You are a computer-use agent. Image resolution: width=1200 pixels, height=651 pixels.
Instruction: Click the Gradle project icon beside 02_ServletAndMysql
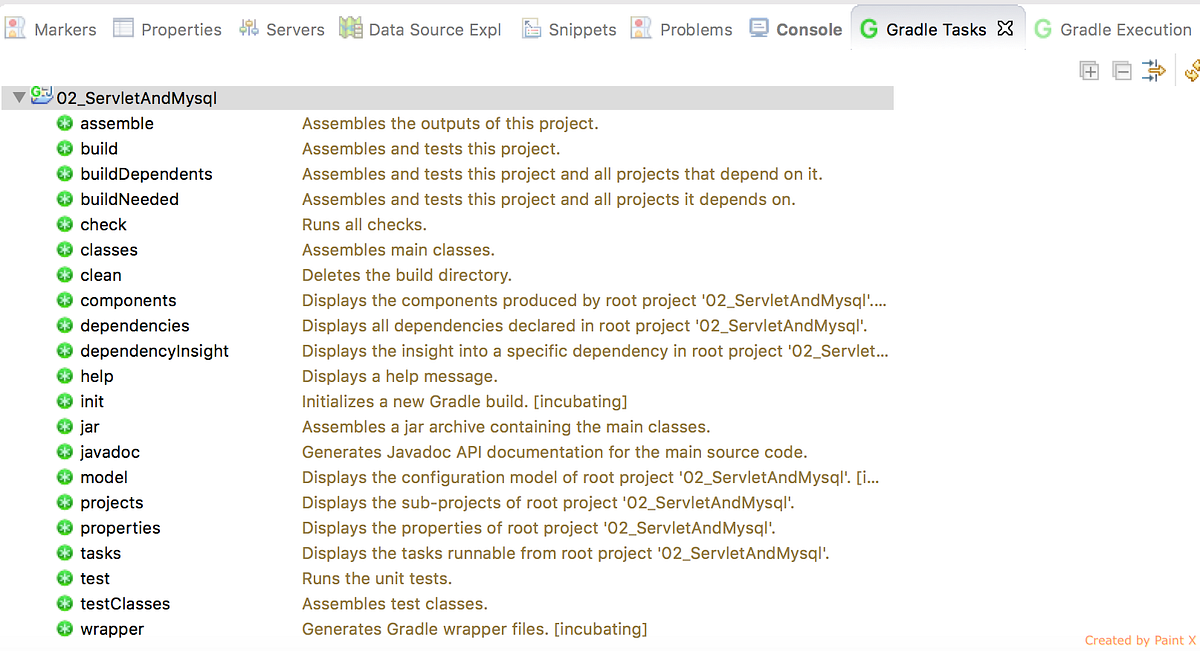[41, 96]
